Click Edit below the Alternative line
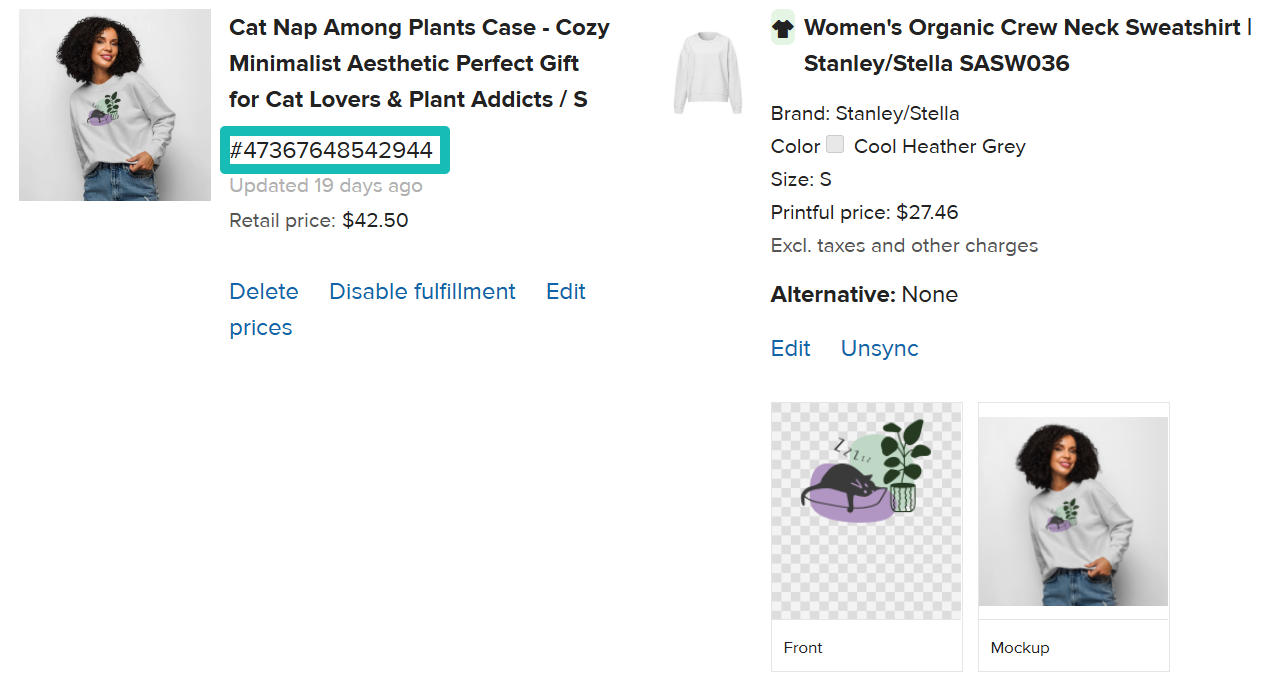 pyautogui.click(x=790, y=348)
